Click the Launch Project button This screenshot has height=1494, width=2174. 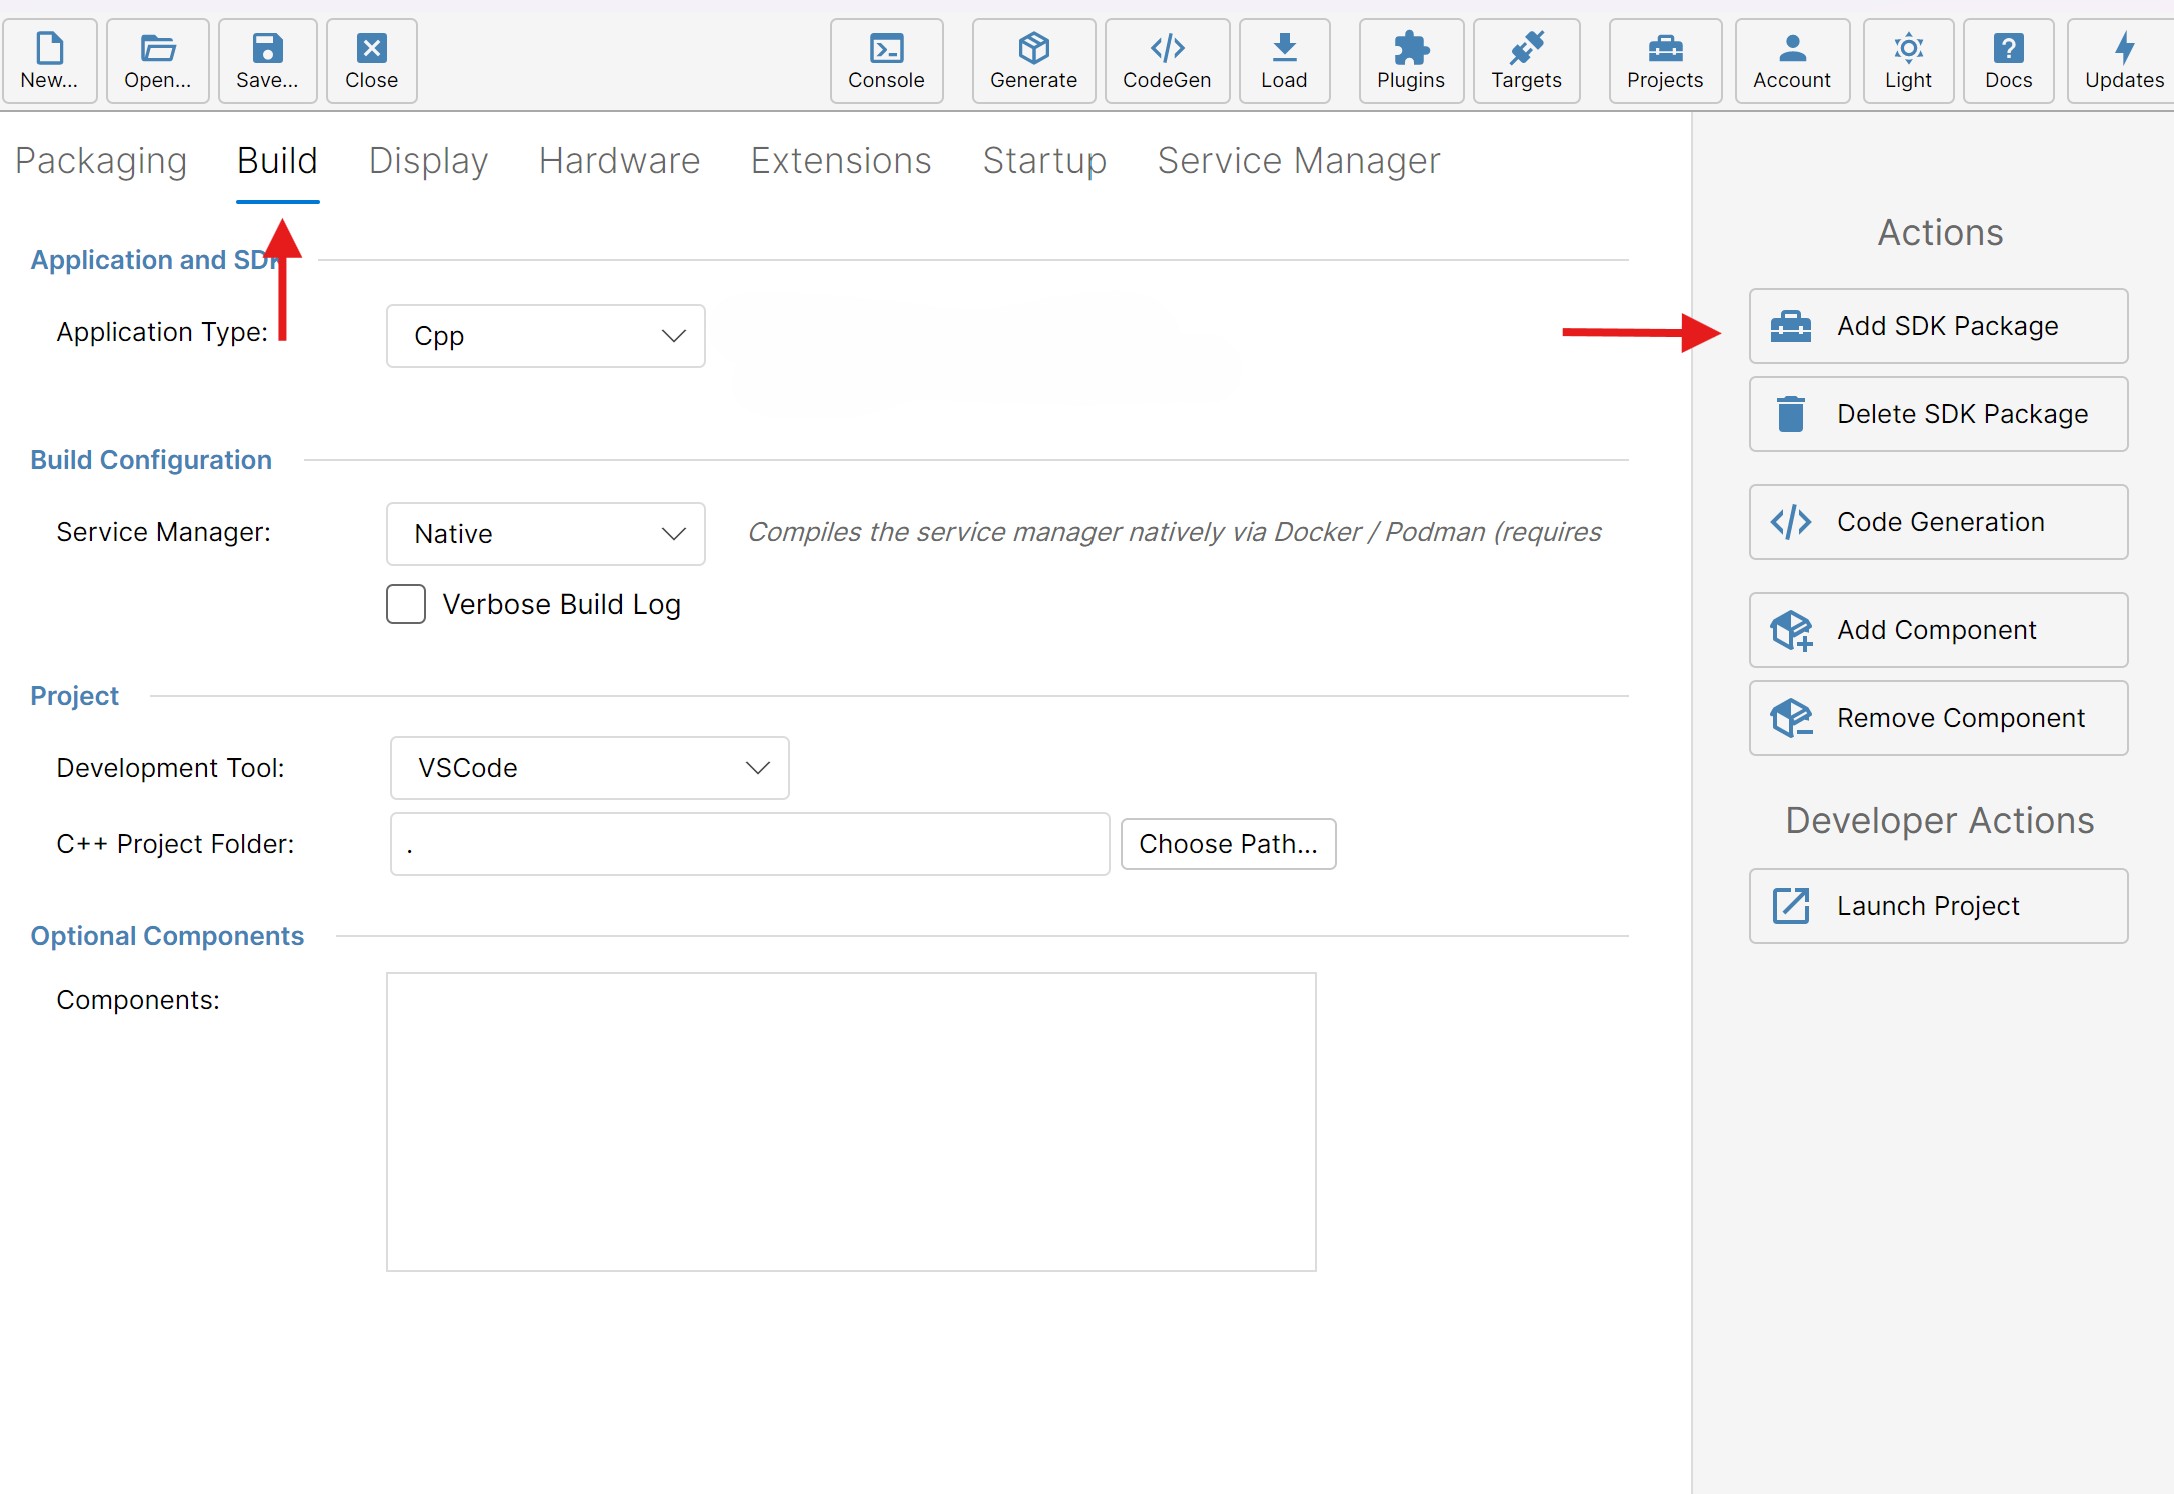coord(1938,906)
